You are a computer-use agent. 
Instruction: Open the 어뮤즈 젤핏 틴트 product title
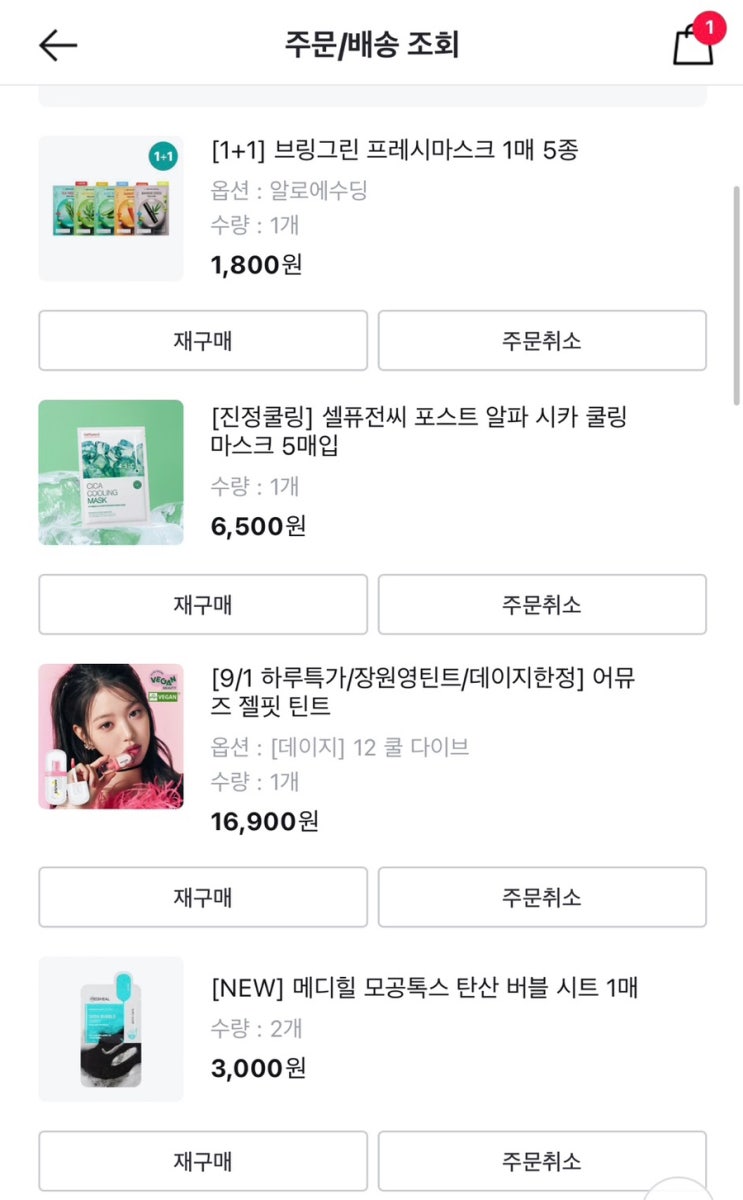click(x=424, y=692)
